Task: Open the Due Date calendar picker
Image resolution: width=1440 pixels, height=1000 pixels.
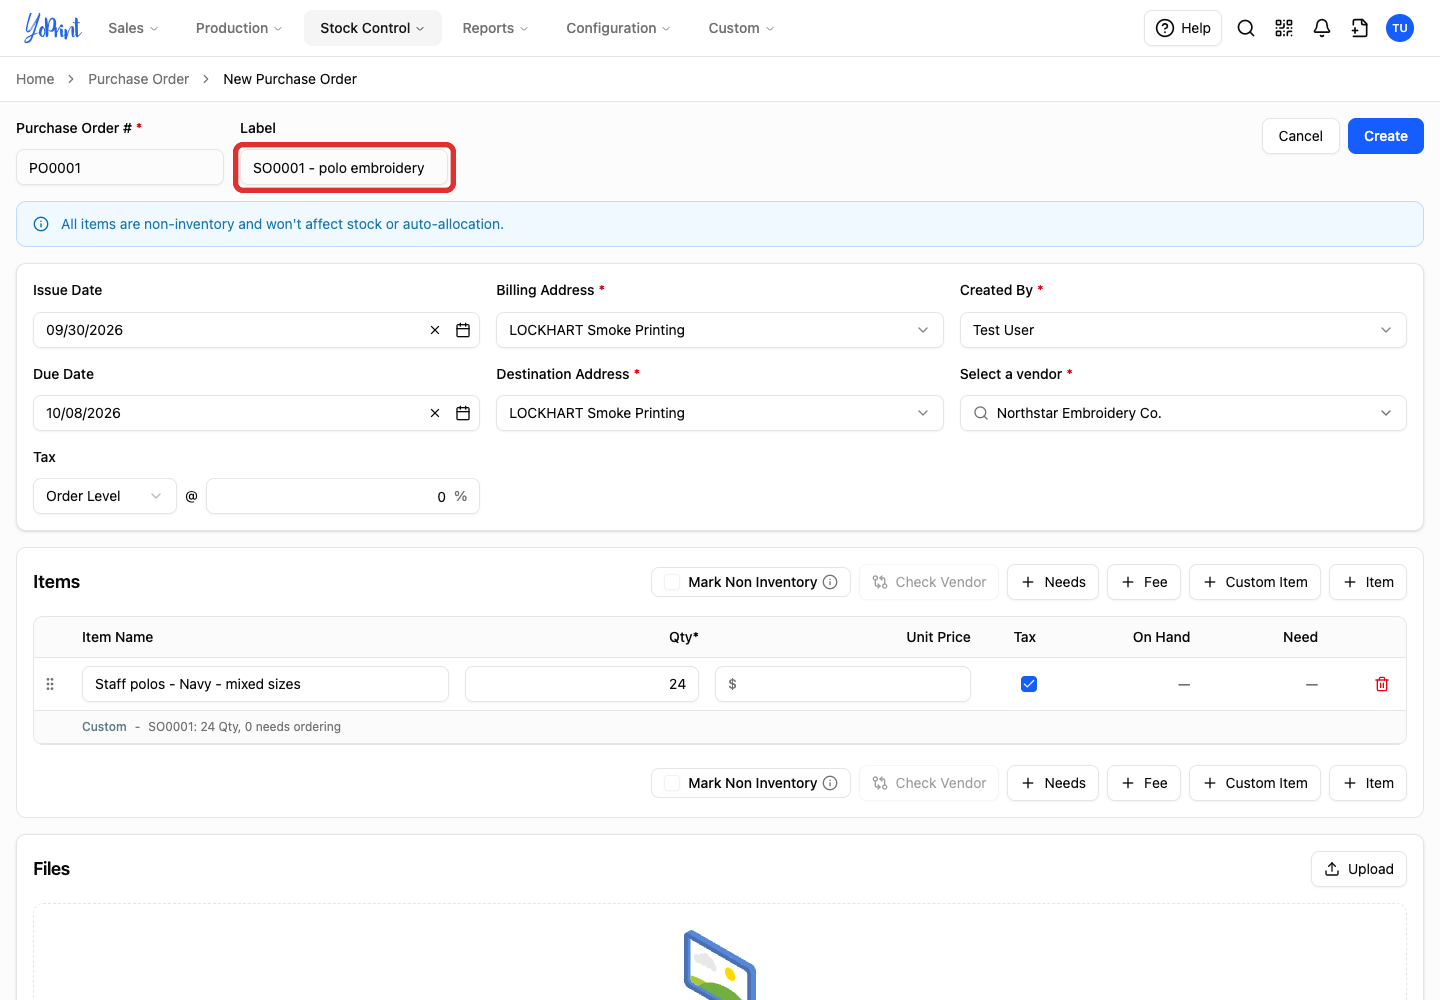Action: click(463, 413)
